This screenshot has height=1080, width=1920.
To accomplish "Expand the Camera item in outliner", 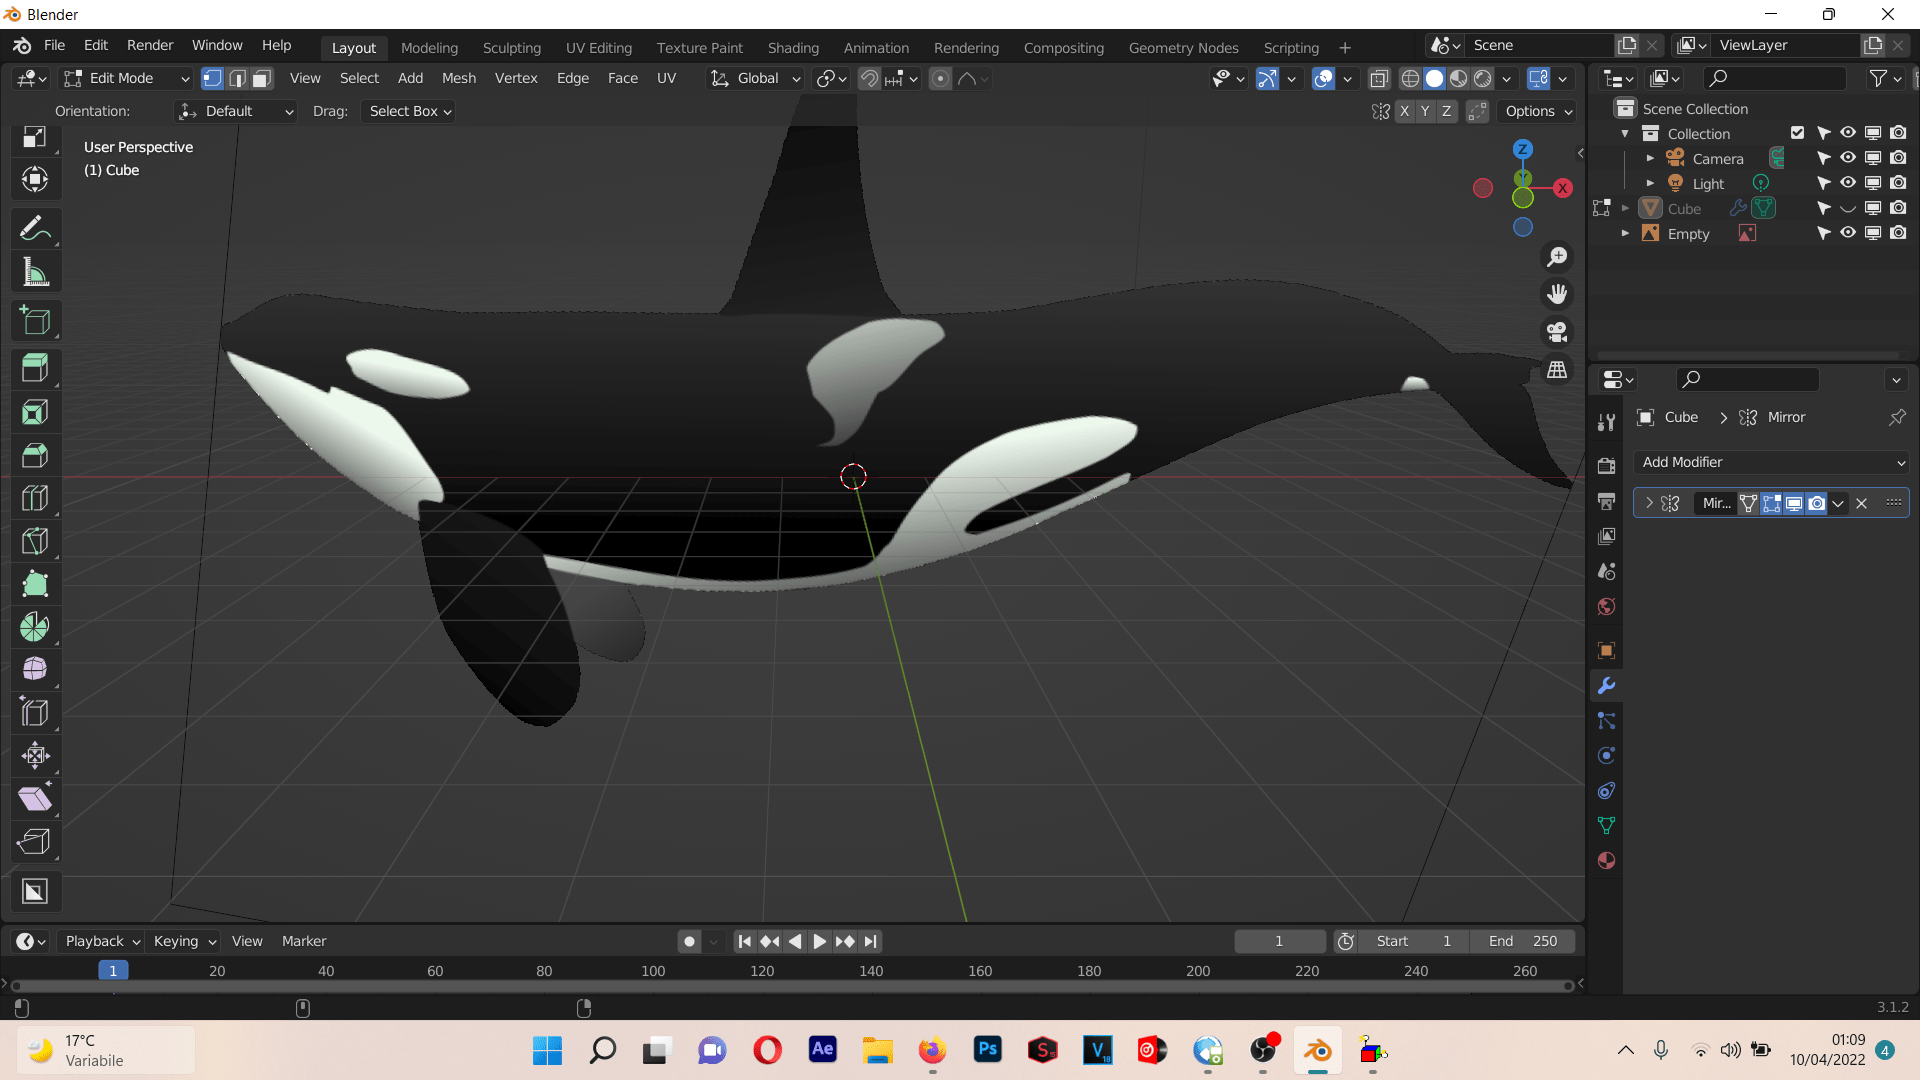I will [x=1650, y=158].
